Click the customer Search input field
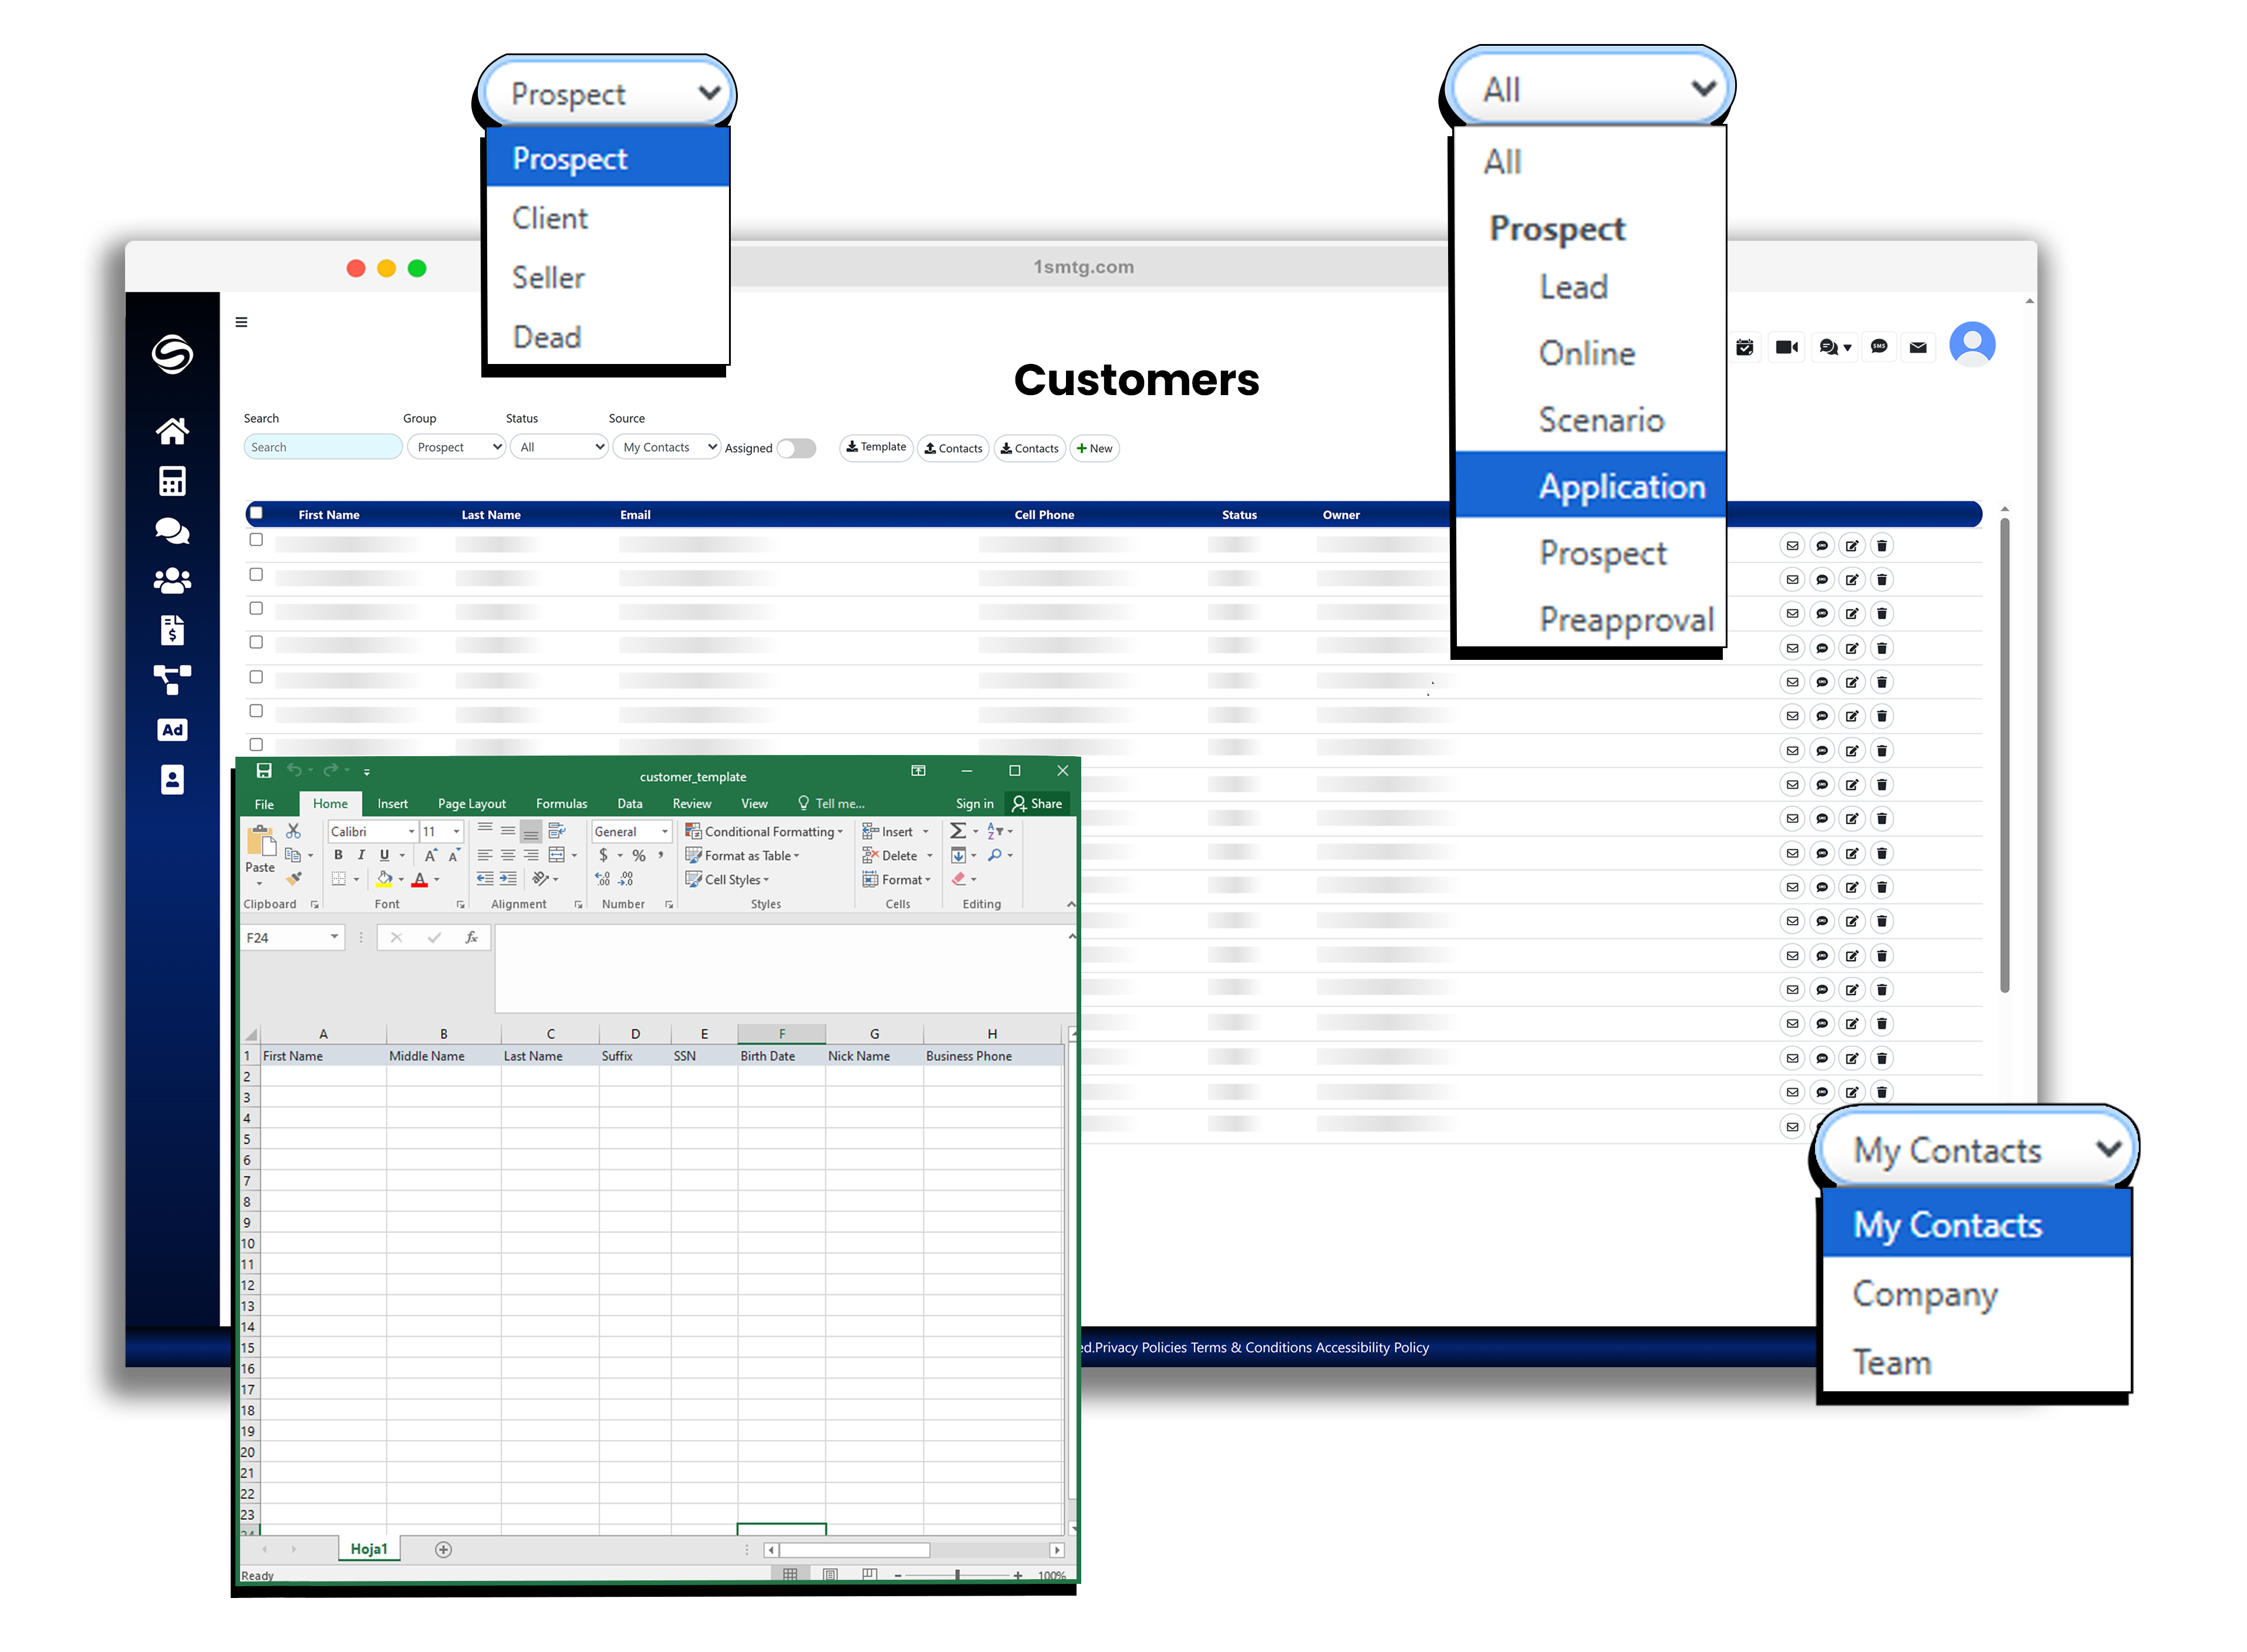The width and height of the screenshot is (2247, 1652). click(322, 447)
